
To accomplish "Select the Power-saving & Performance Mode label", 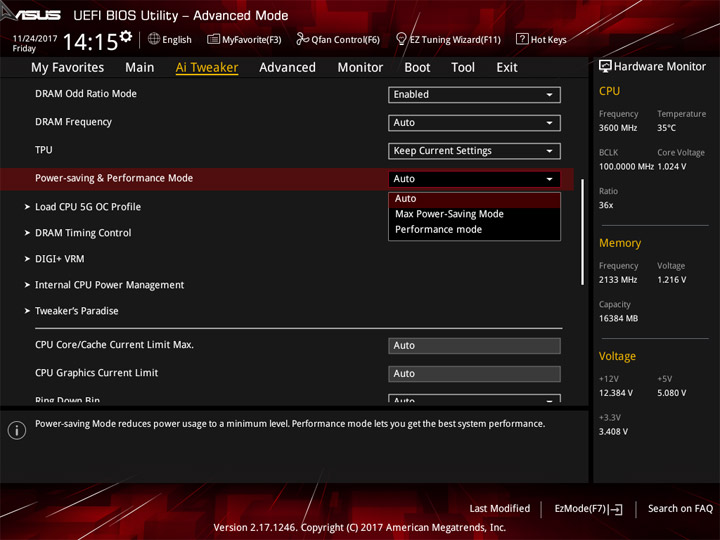I will click(x=114, y=178).
